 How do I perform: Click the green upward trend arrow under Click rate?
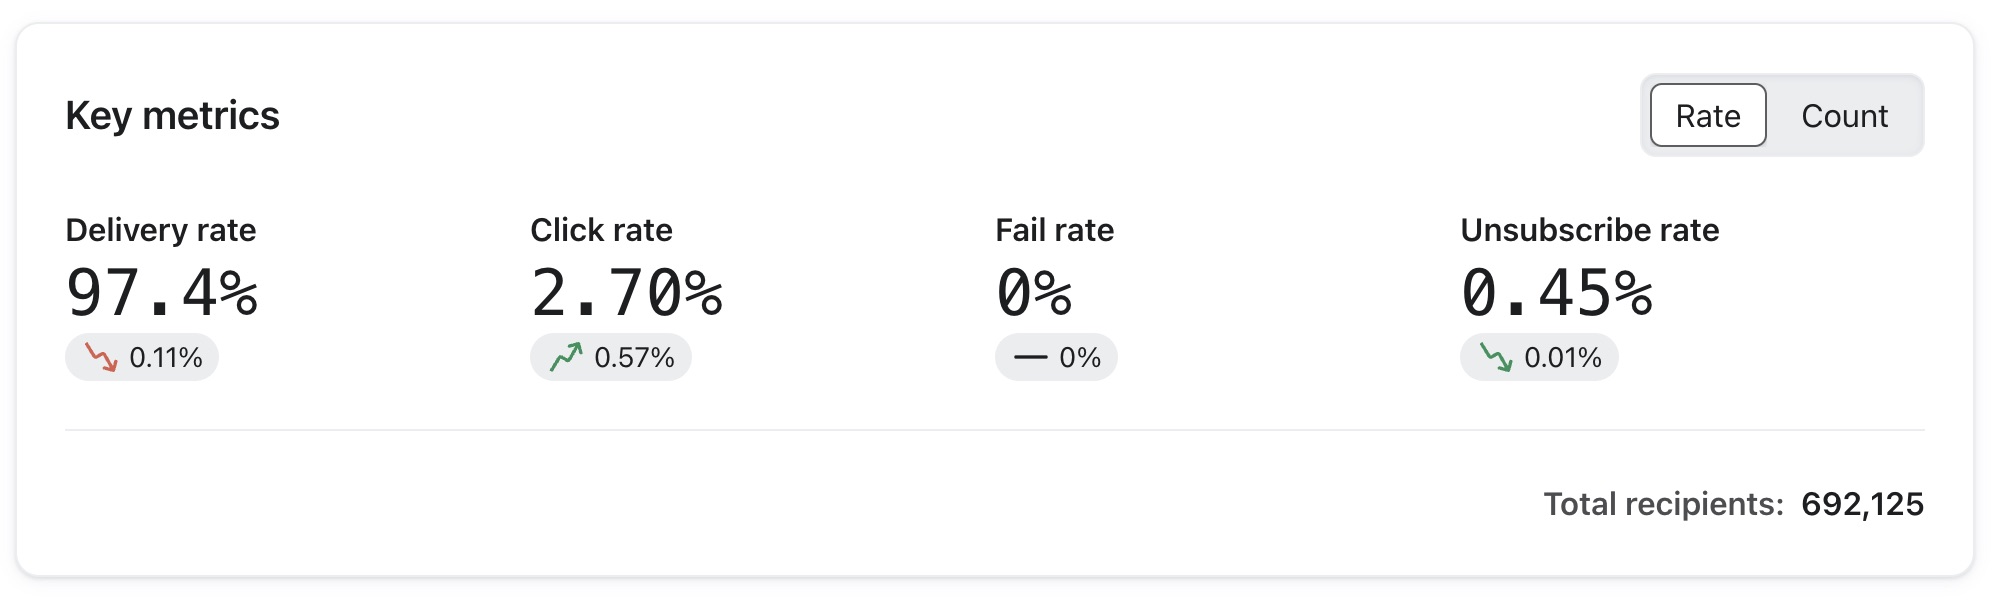pos(568,355)
